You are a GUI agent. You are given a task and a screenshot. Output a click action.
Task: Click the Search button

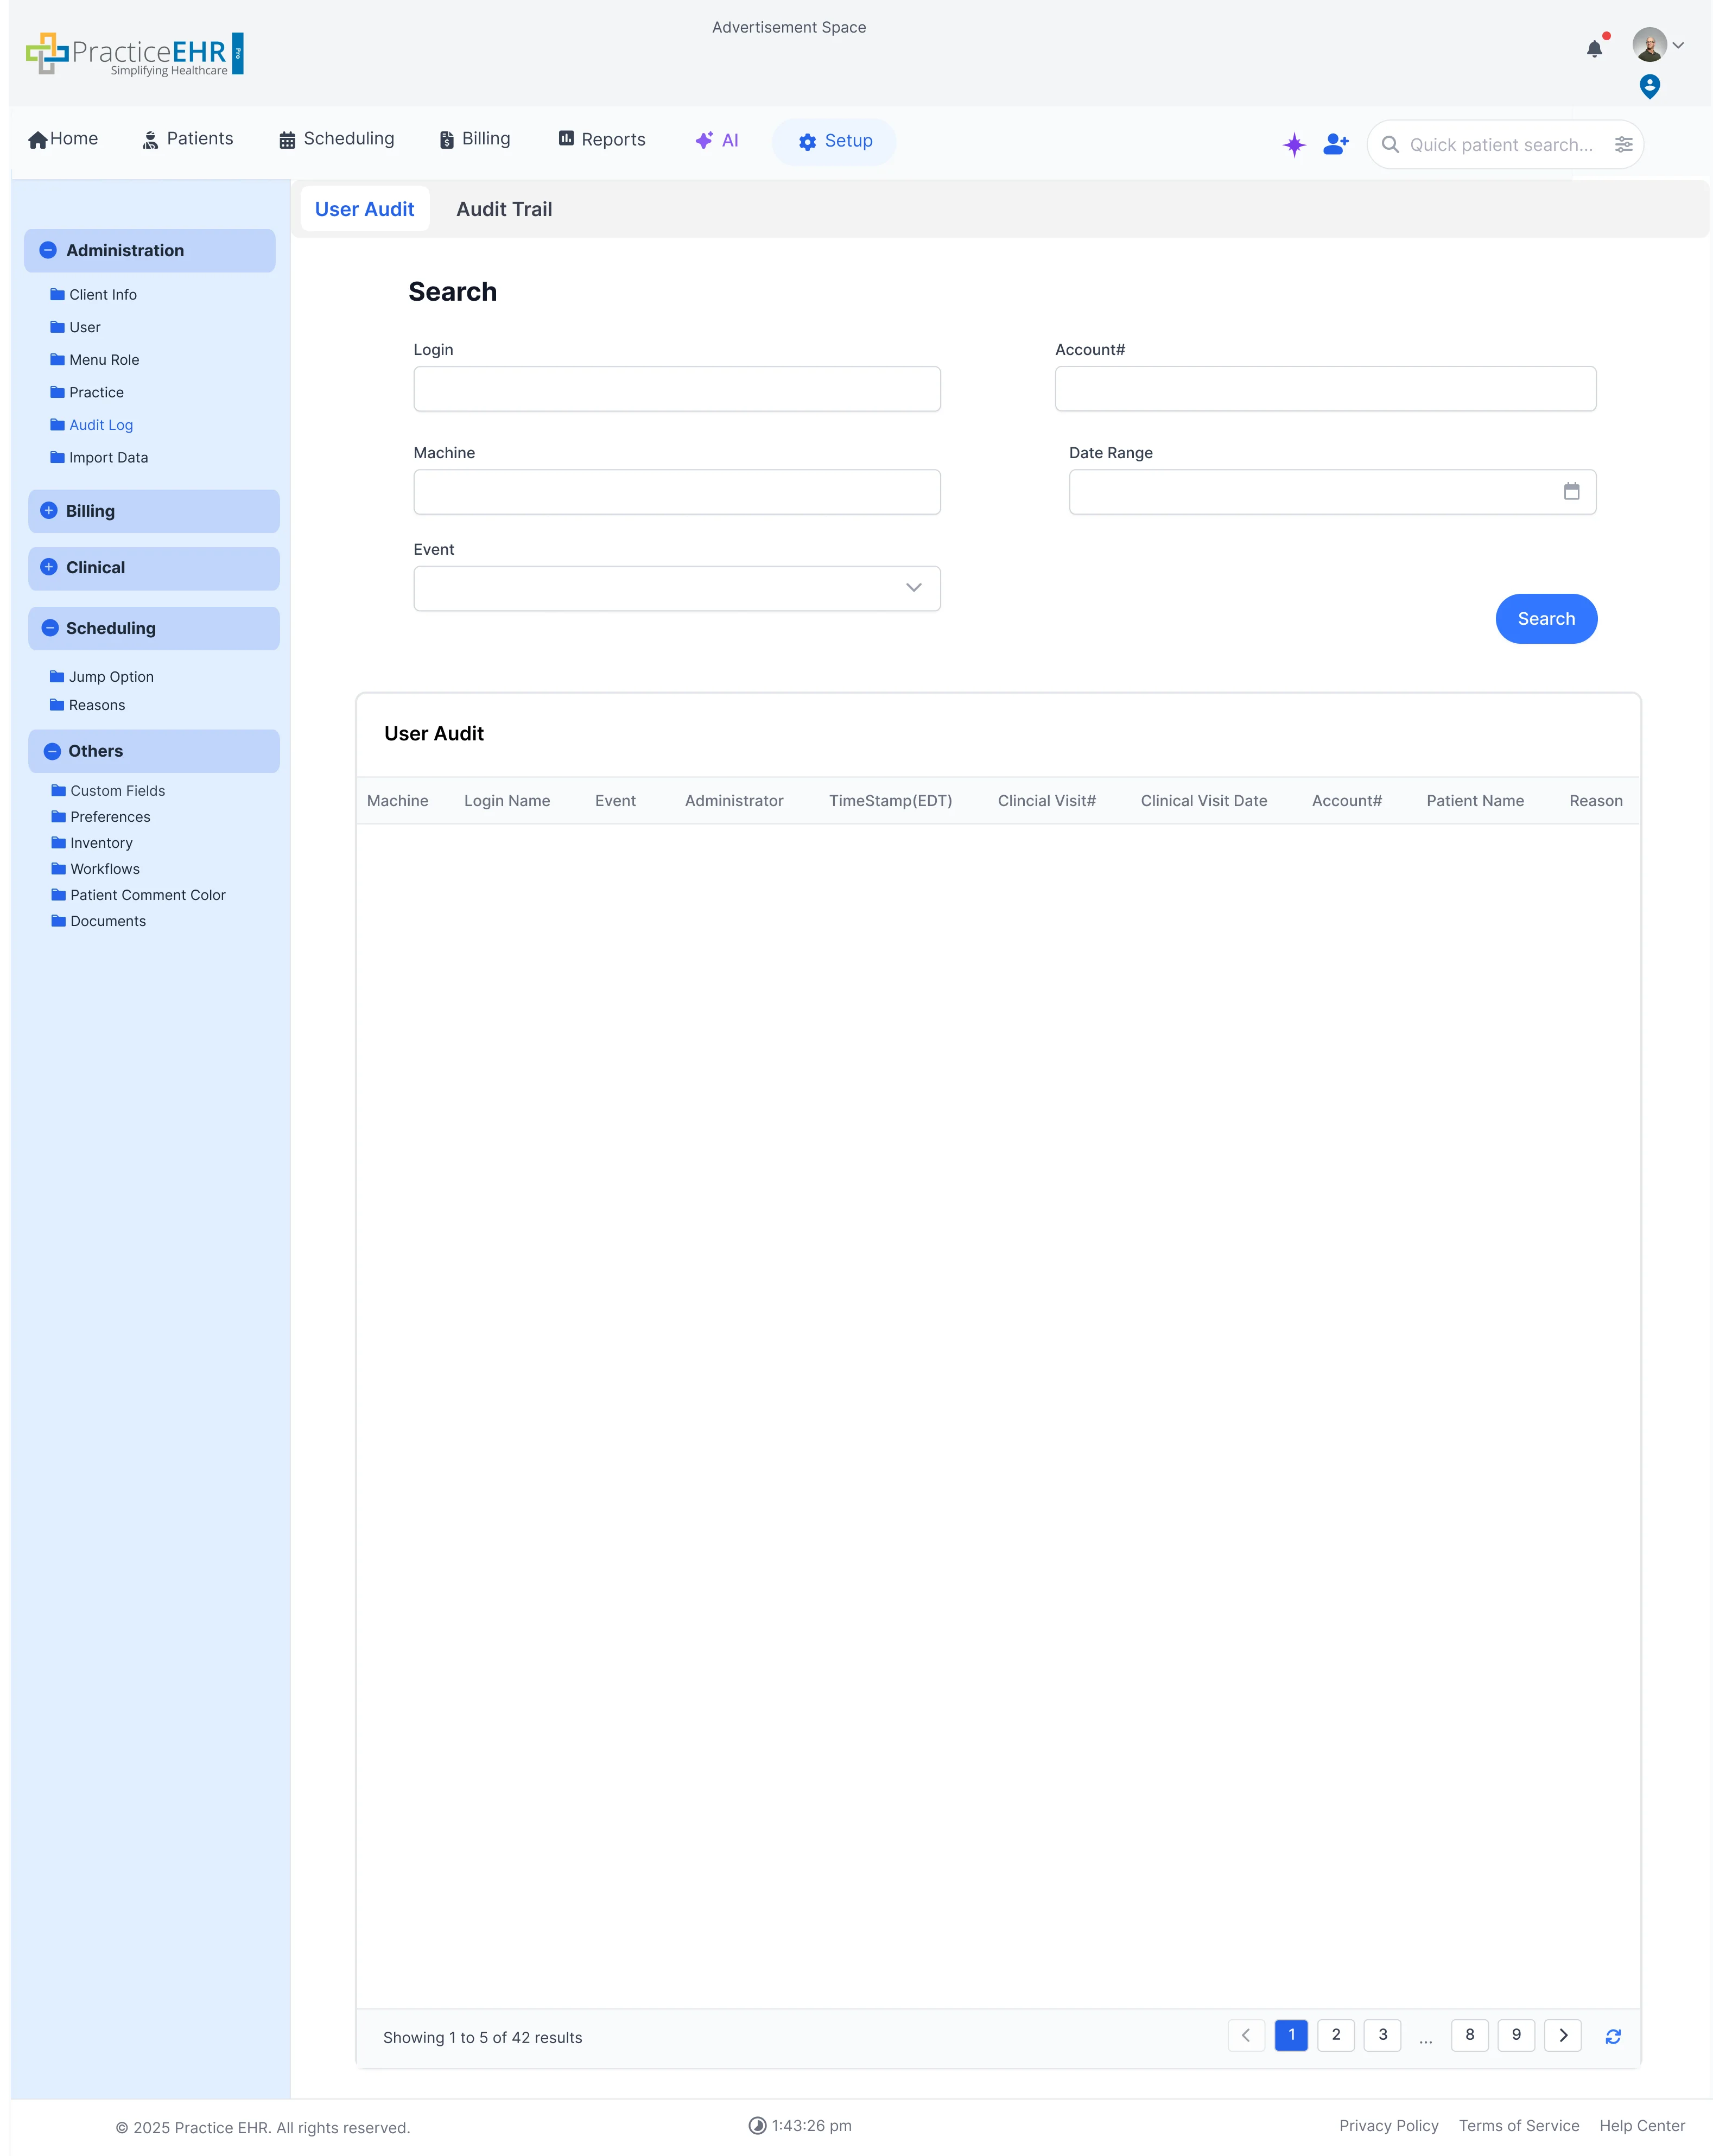pyautogui.click(x=1546, y=618)
